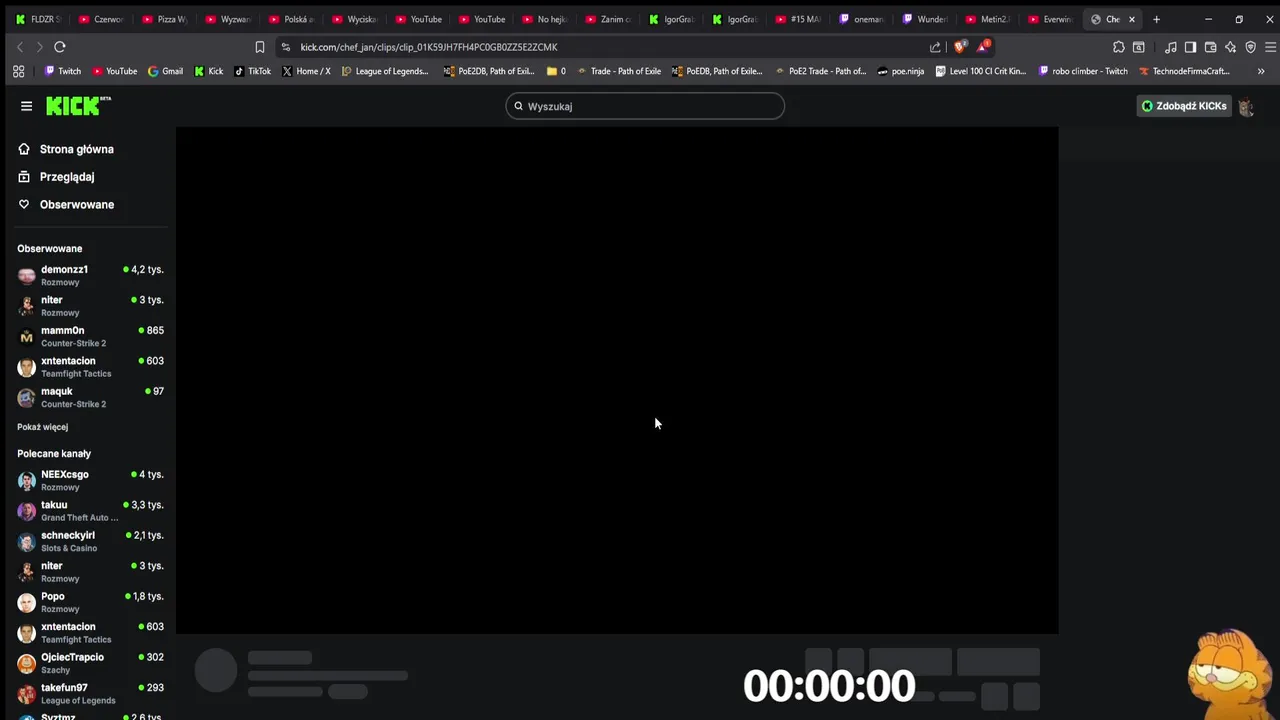Open the PoE2 Trade bookmark
The width and height of the screenshot is (1280, 720).
[819, 71]
